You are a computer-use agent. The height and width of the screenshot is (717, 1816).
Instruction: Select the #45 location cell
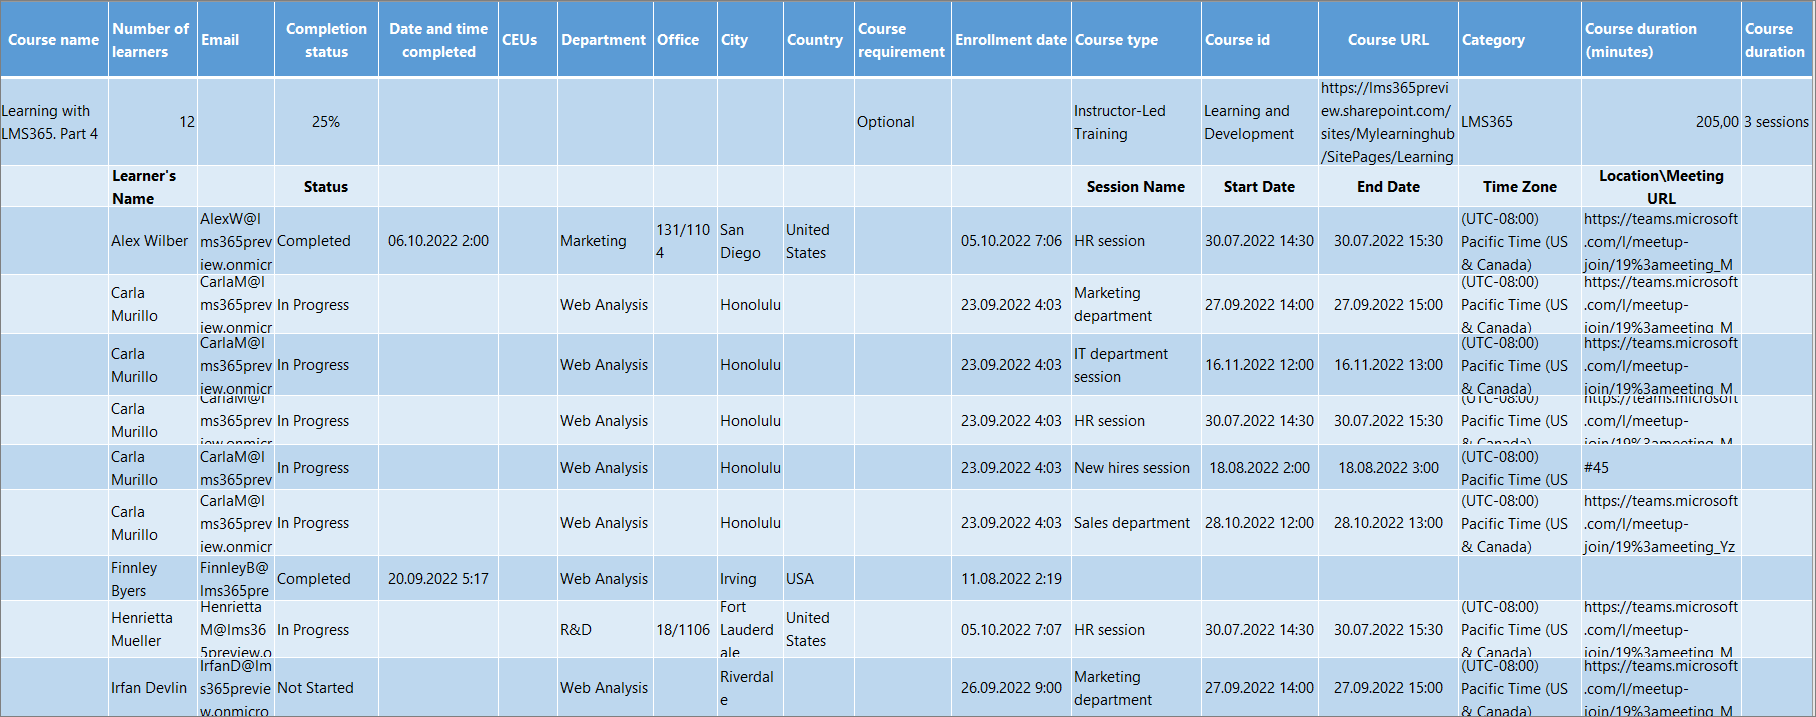(x=1596, y=468)
